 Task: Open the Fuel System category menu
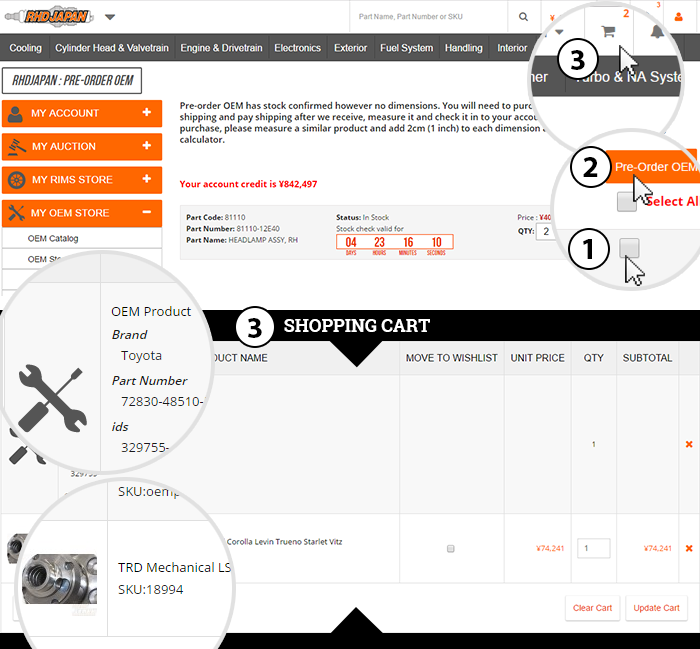[407, 48]
